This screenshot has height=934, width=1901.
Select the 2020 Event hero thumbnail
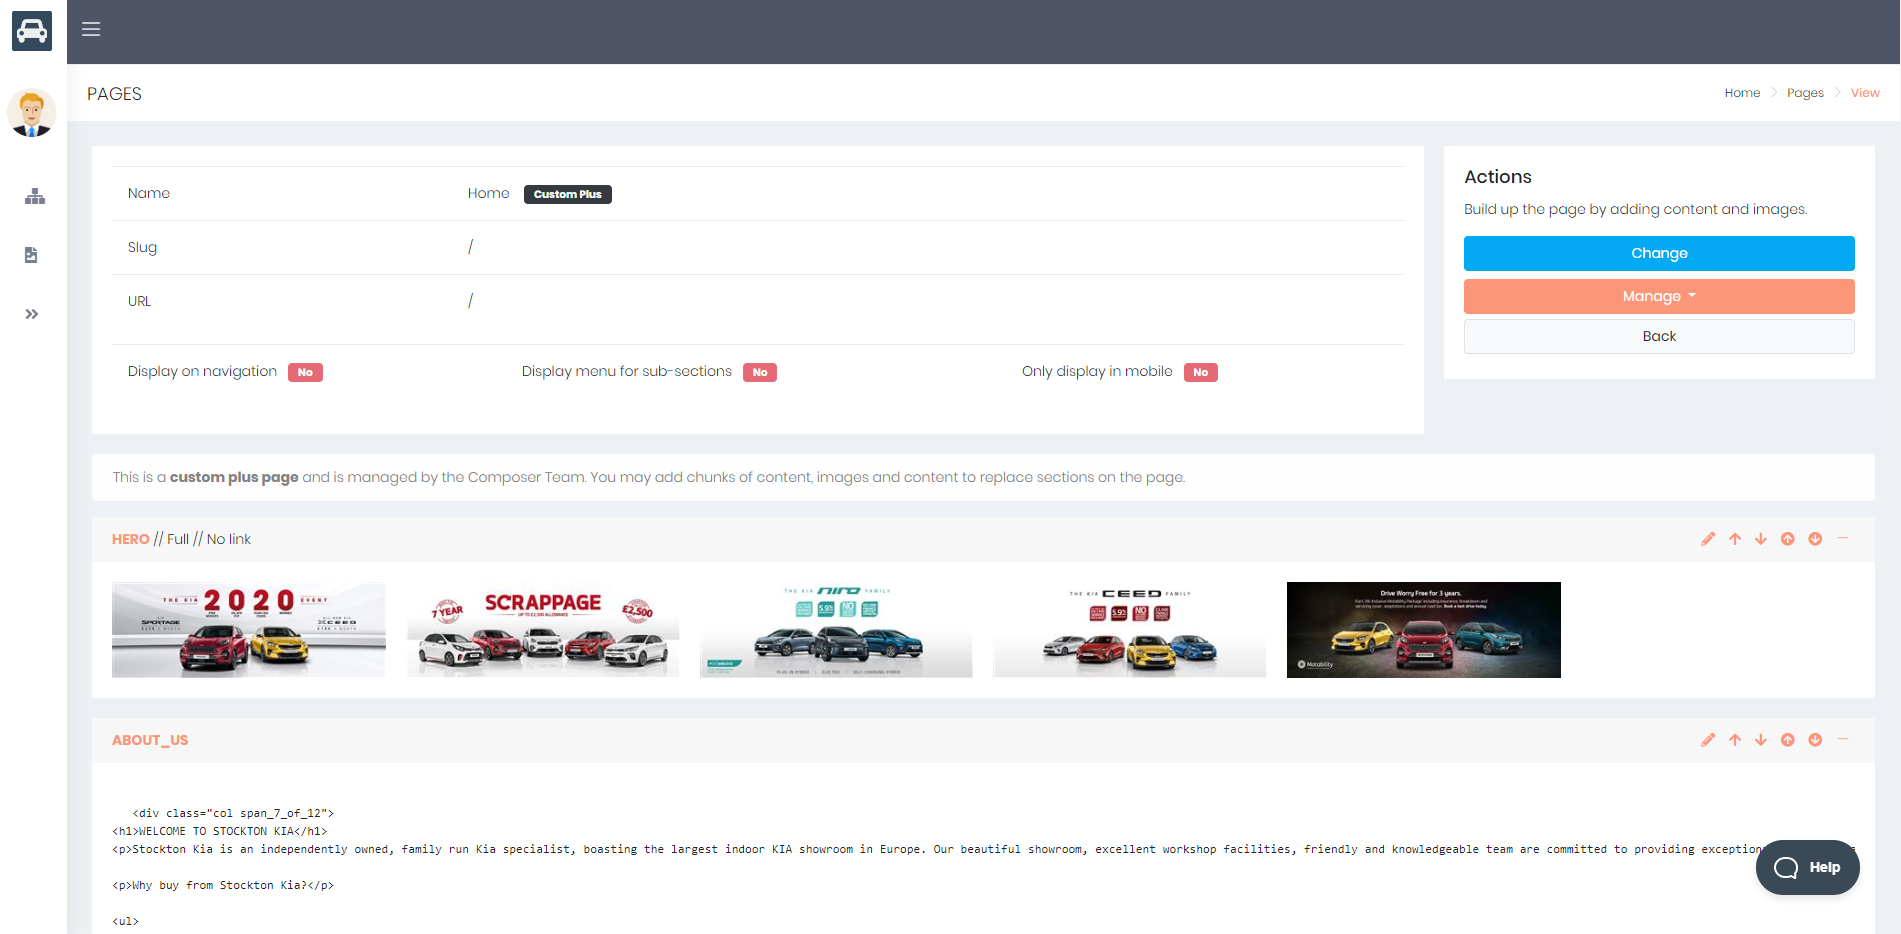(x=249, y=630)
